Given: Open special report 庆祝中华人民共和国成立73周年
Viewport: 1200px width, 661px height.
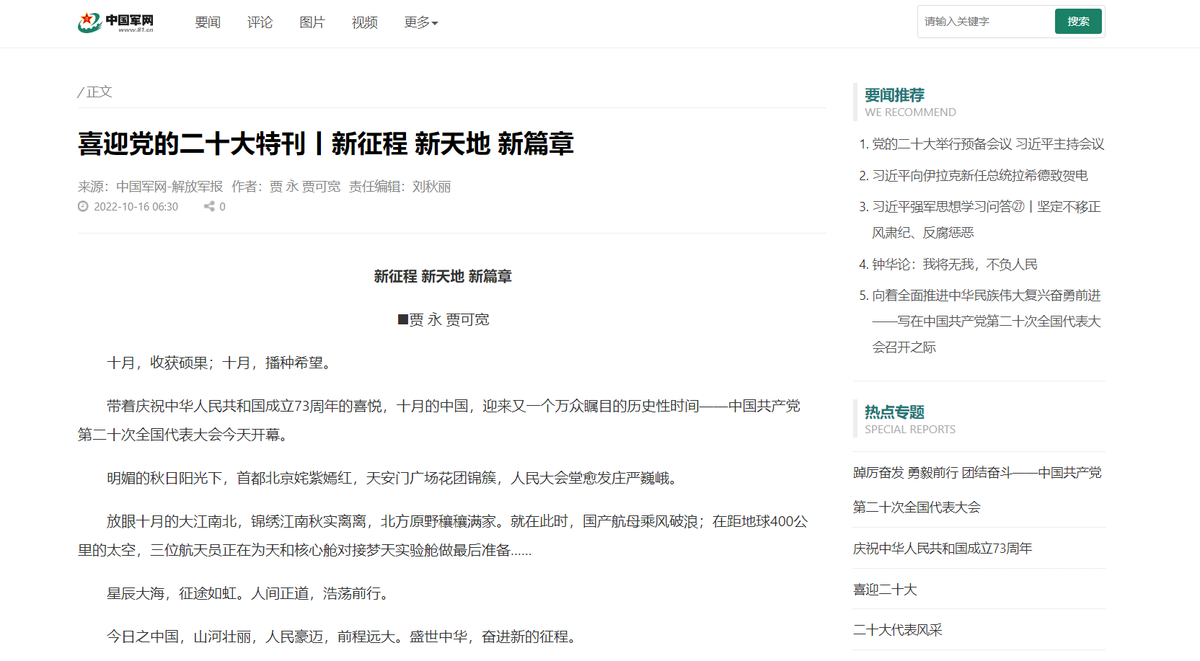Looking at the screenshot, I should tap(943, 548).
